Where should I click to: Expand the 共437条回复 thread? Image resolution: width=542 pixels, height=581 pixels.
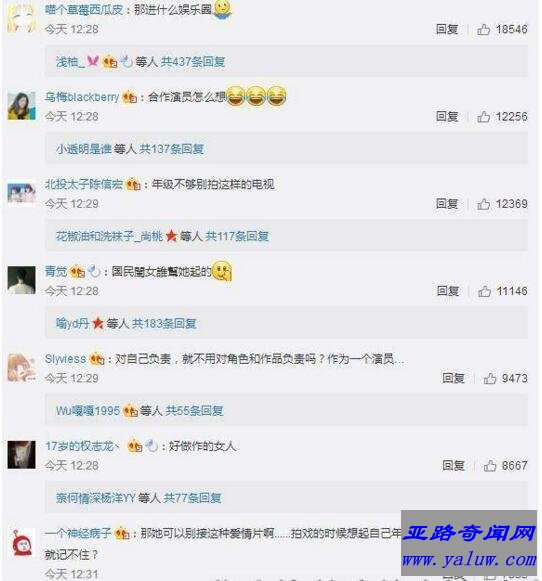point(193,62)
